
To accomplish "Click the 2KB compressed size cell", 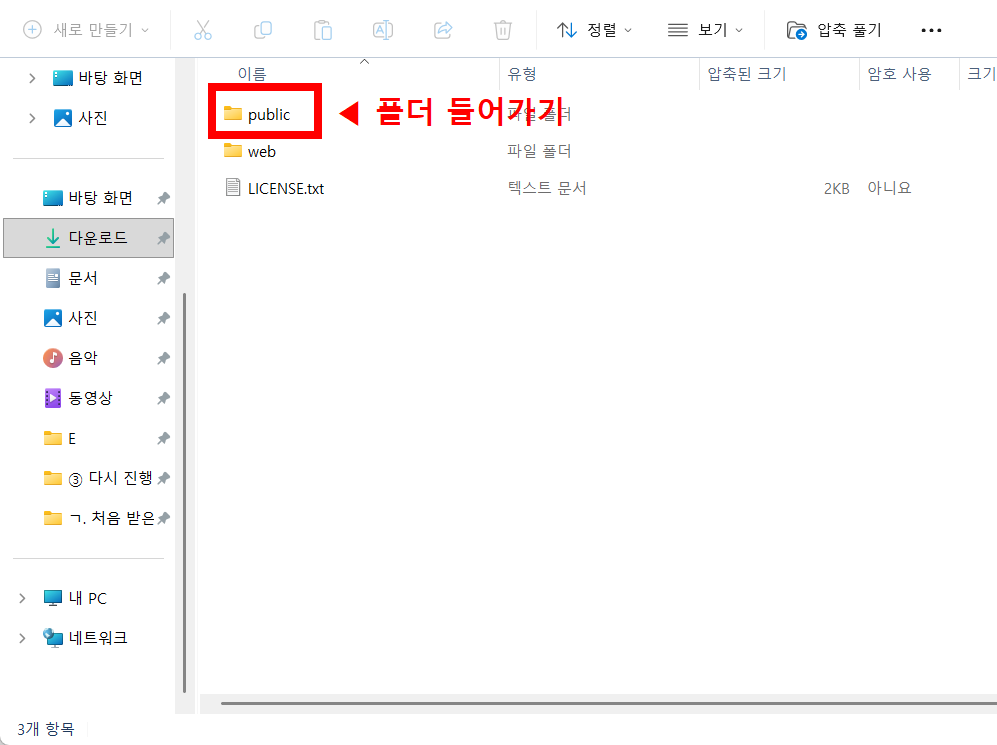I will [x=836, y=189].
